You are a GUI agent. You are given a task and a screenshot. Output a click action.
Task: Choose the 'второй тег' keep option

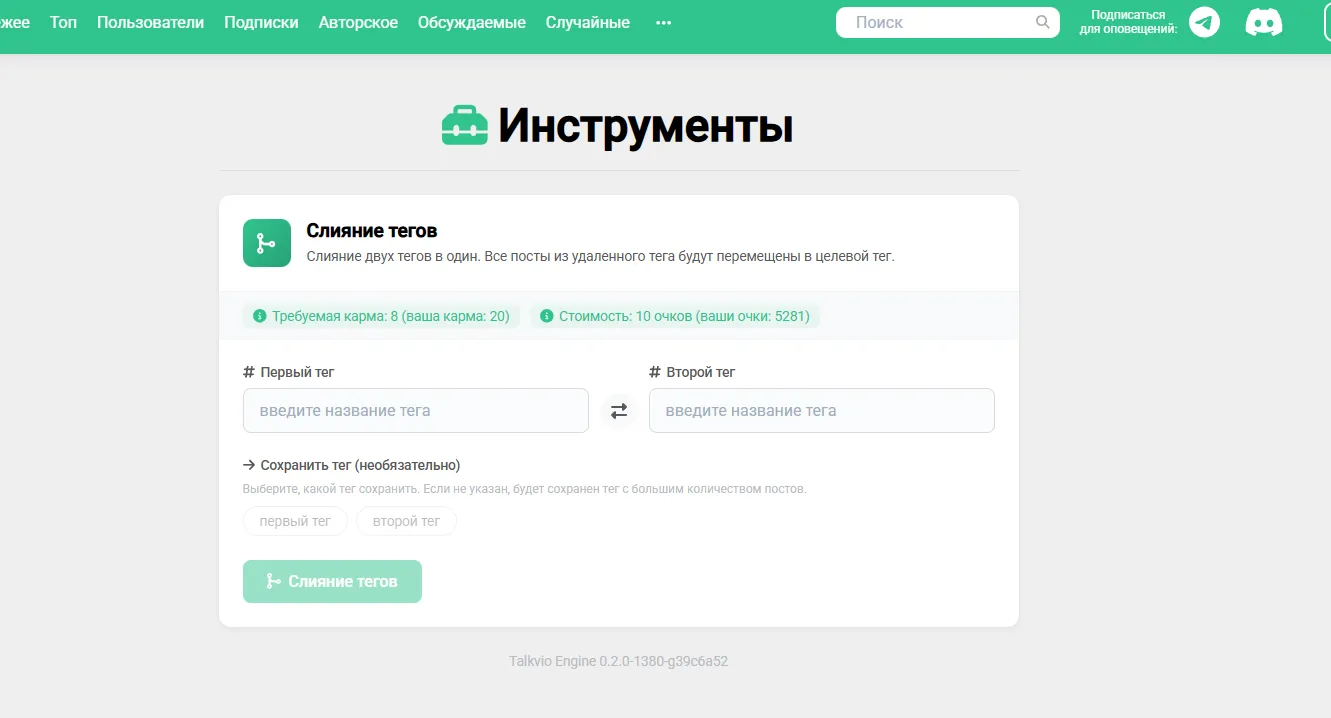click(x=406, y=521)
